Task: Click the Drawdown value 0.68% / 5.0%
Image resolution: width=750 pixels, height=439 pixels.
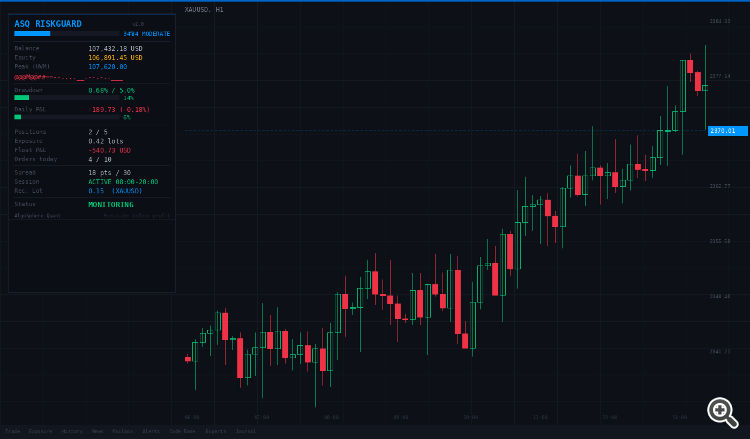Action: [111, 90]
